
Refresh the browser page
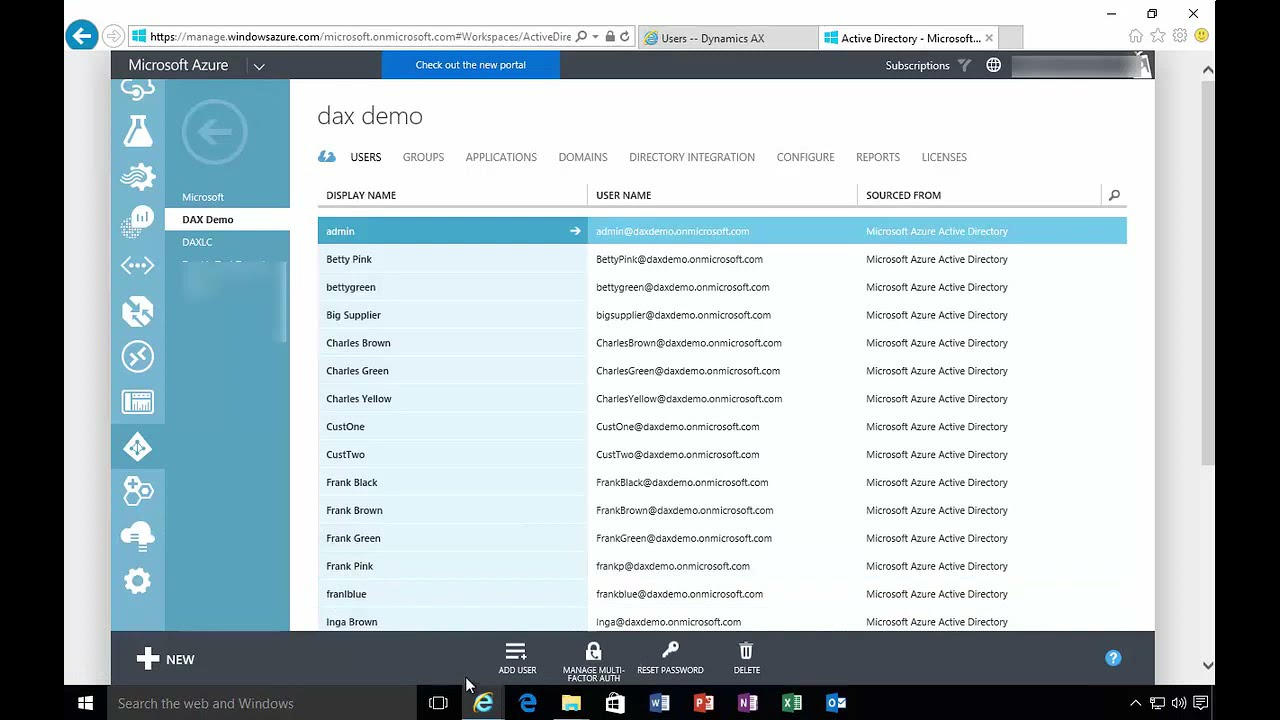(x=625, y=37)
